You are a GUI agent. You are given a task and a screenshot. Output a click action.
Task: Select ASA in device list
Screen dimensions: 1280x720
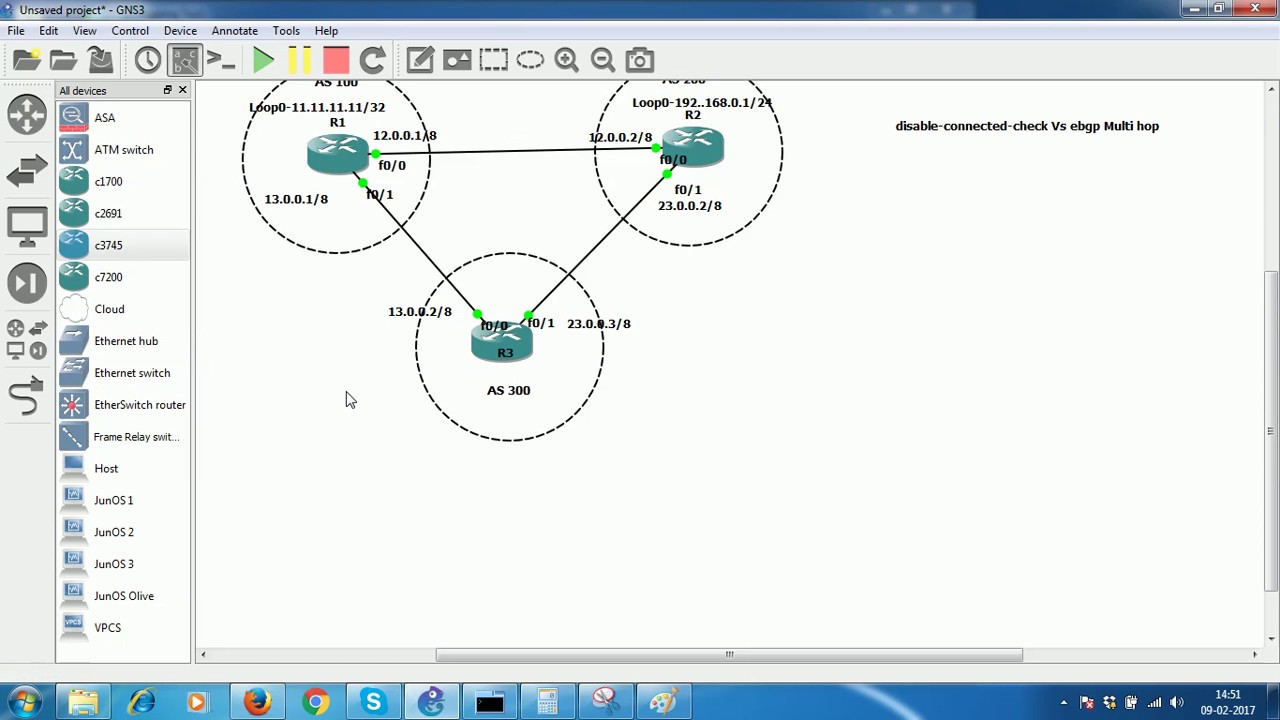[x=123, y=118]
